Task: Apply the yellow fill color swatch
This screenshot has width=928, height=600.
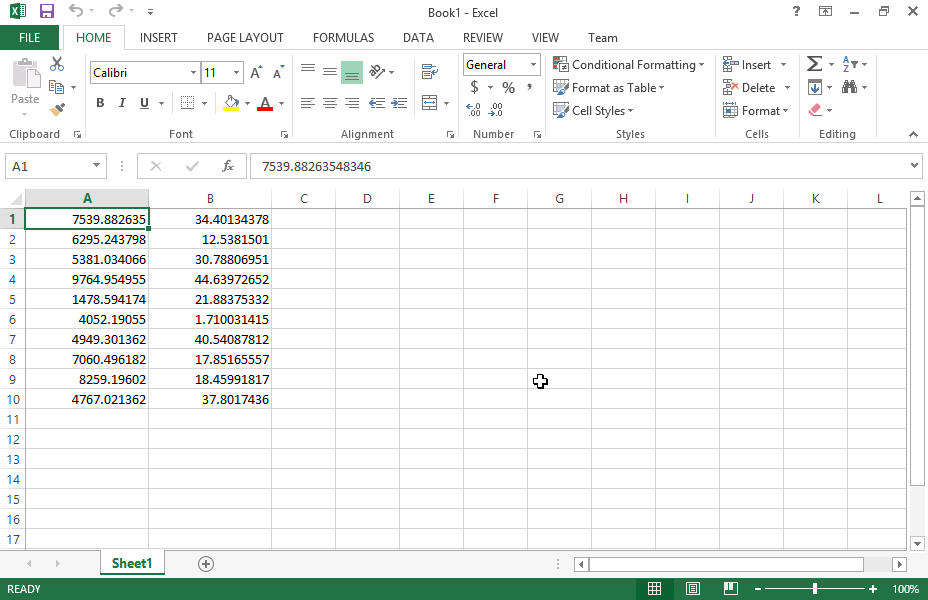Action: click(231, 103)
